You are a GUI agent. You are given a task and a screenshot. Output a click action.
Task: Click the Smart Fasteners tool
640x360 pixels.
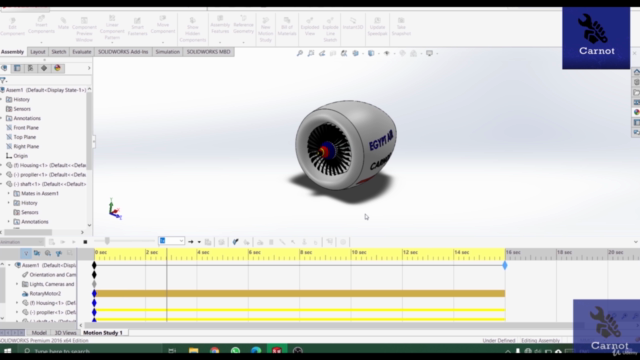click(x=137, y=27)
